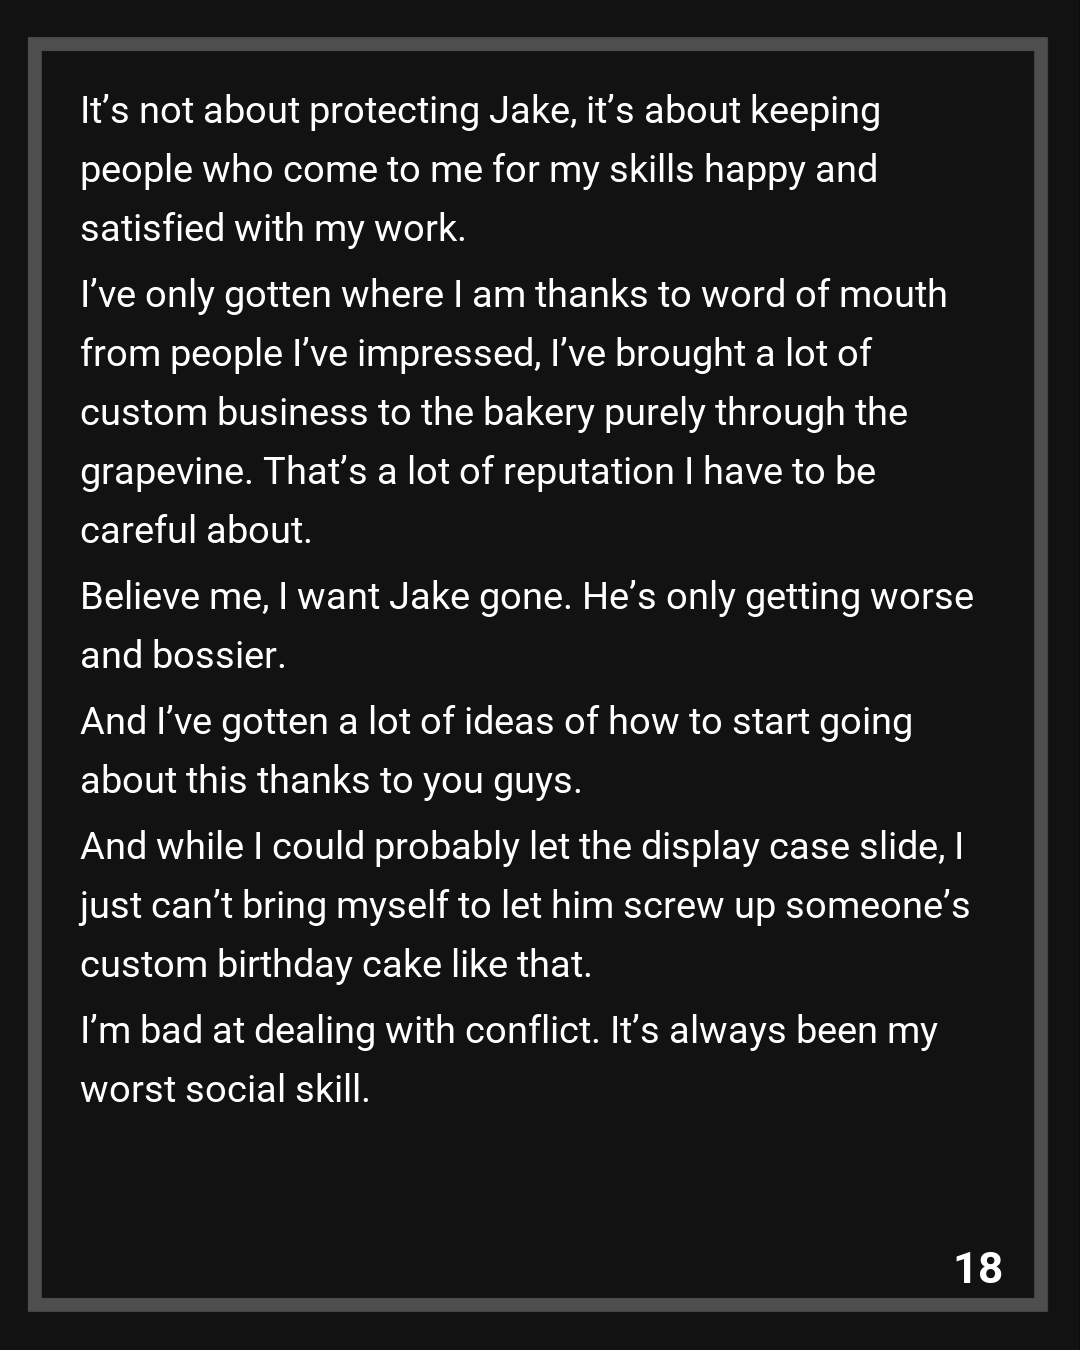Click the word "protecting" in first line
1080x1350 pixels.
pos(394,111)
